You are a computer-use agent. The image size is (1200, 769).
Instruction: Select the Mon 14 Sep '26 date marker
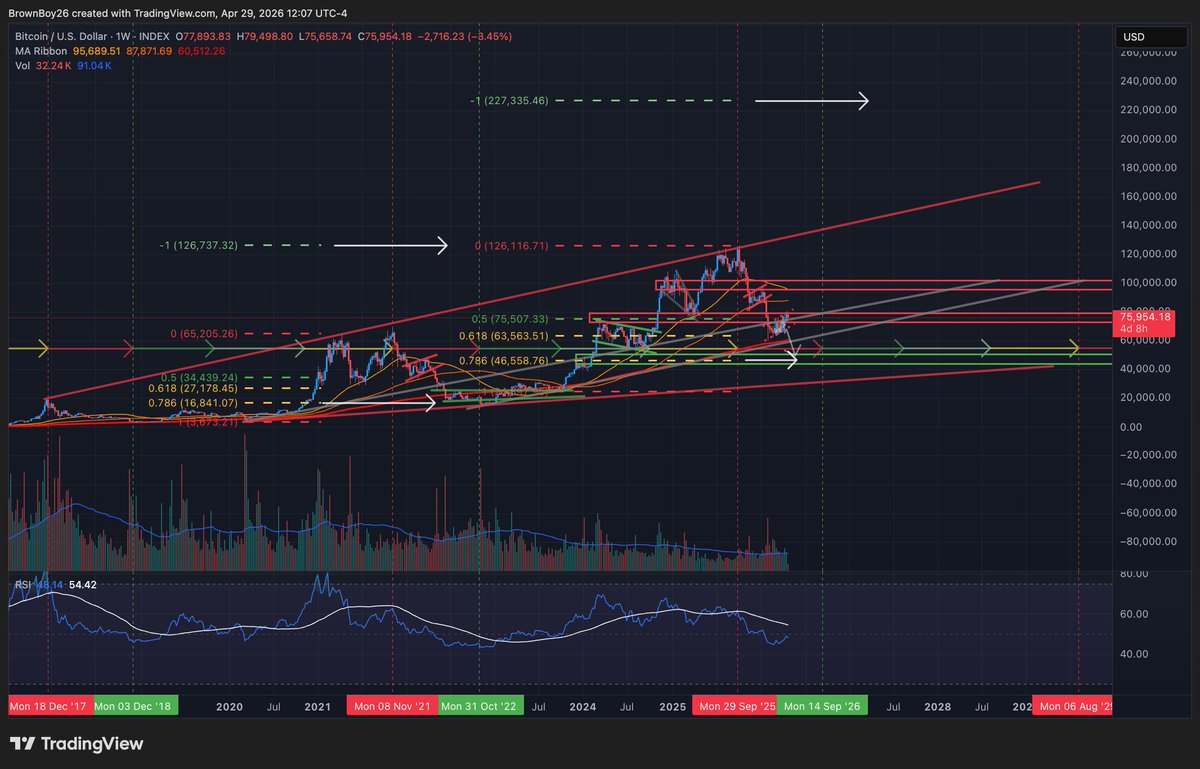click(822, 706)
